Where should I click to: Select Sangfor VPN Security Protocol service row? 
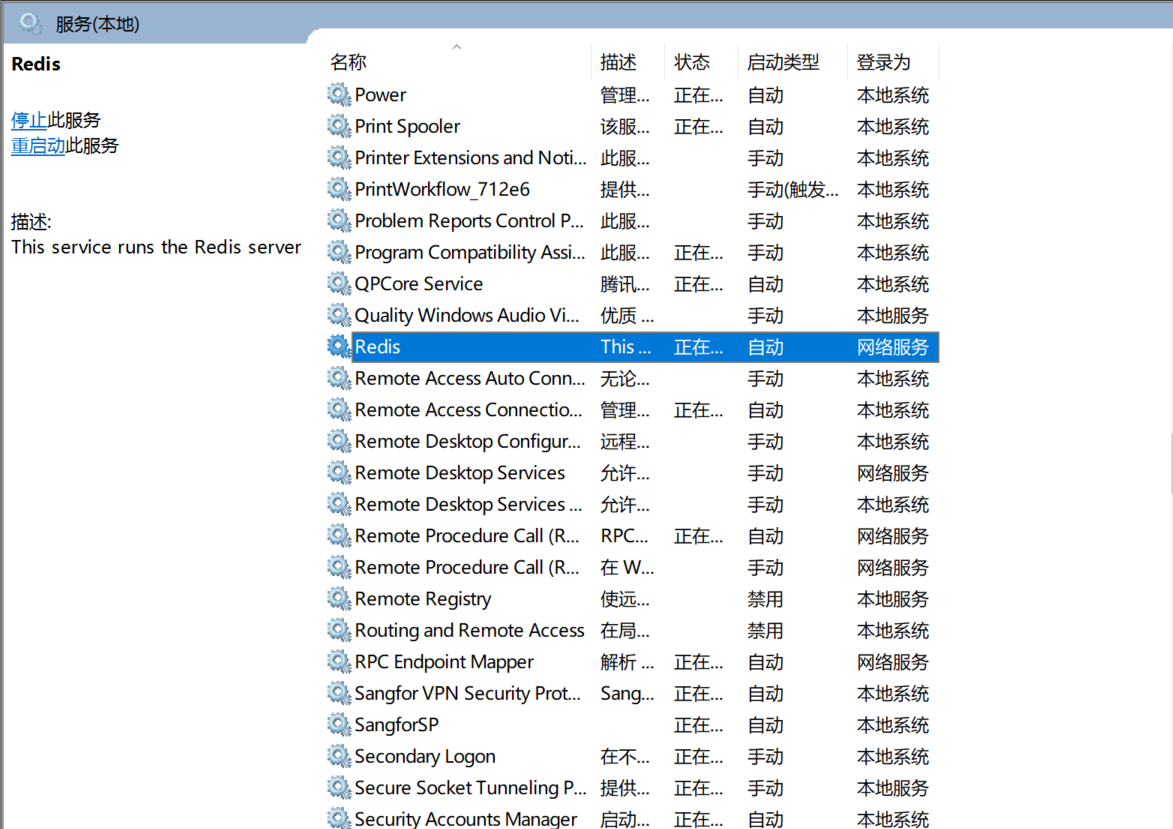click(467, 694)
